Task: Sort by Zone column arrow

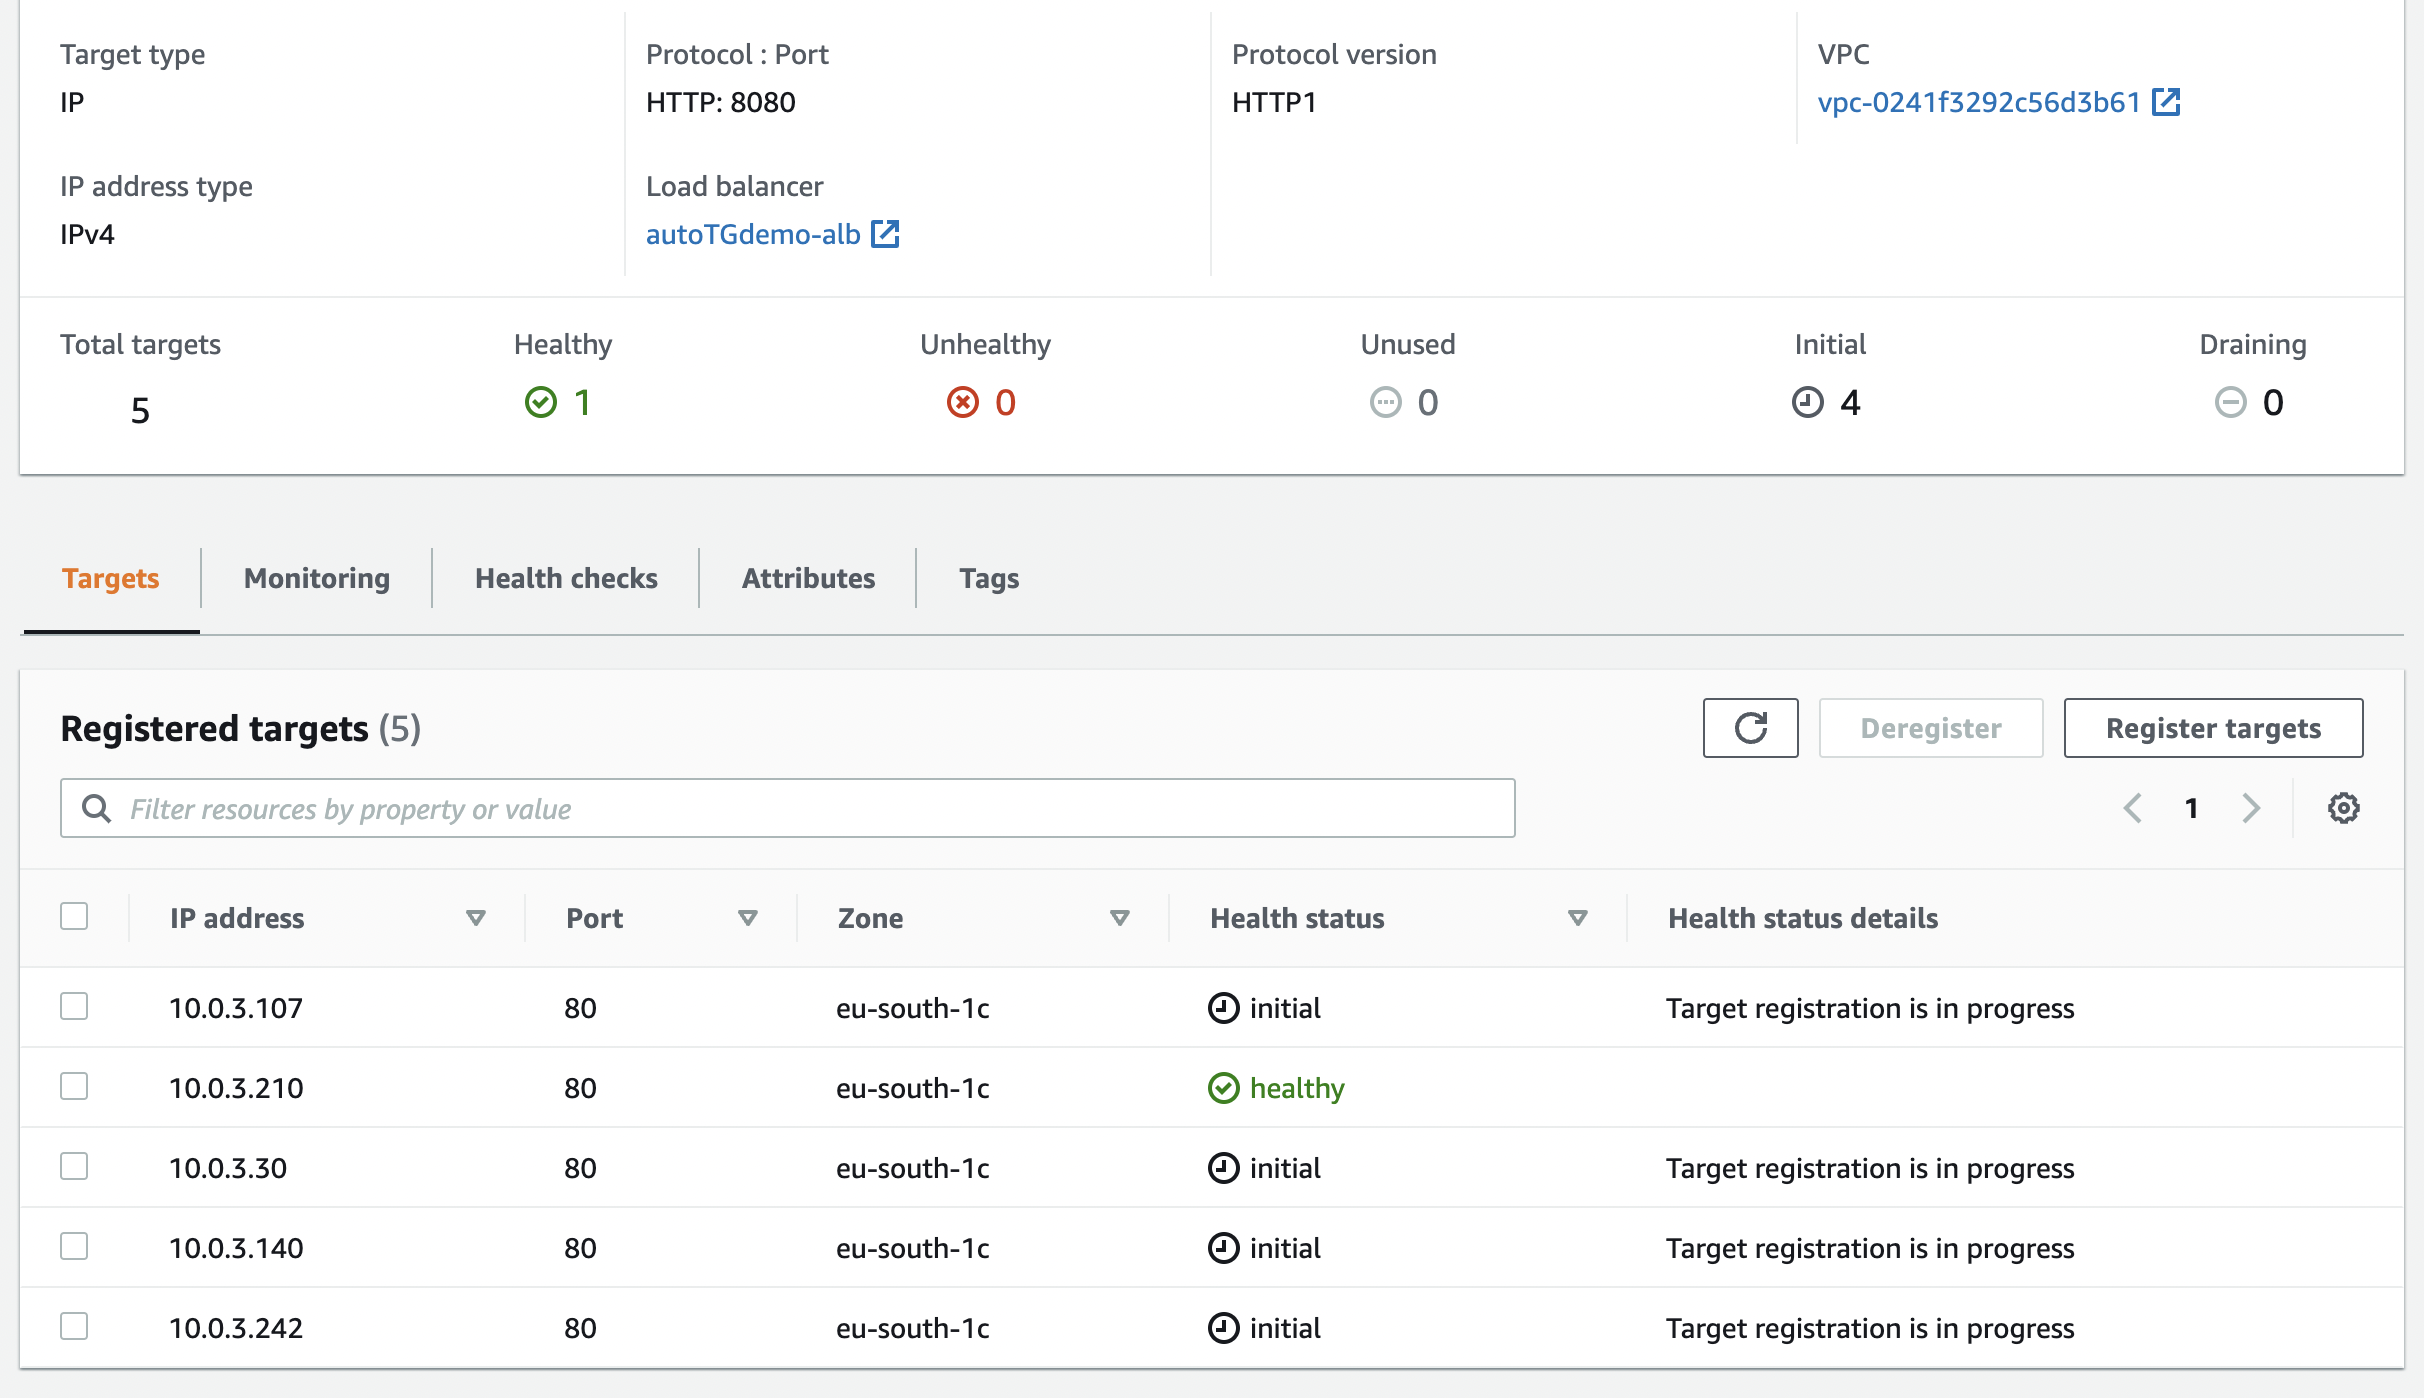Action: (1119, 918)
